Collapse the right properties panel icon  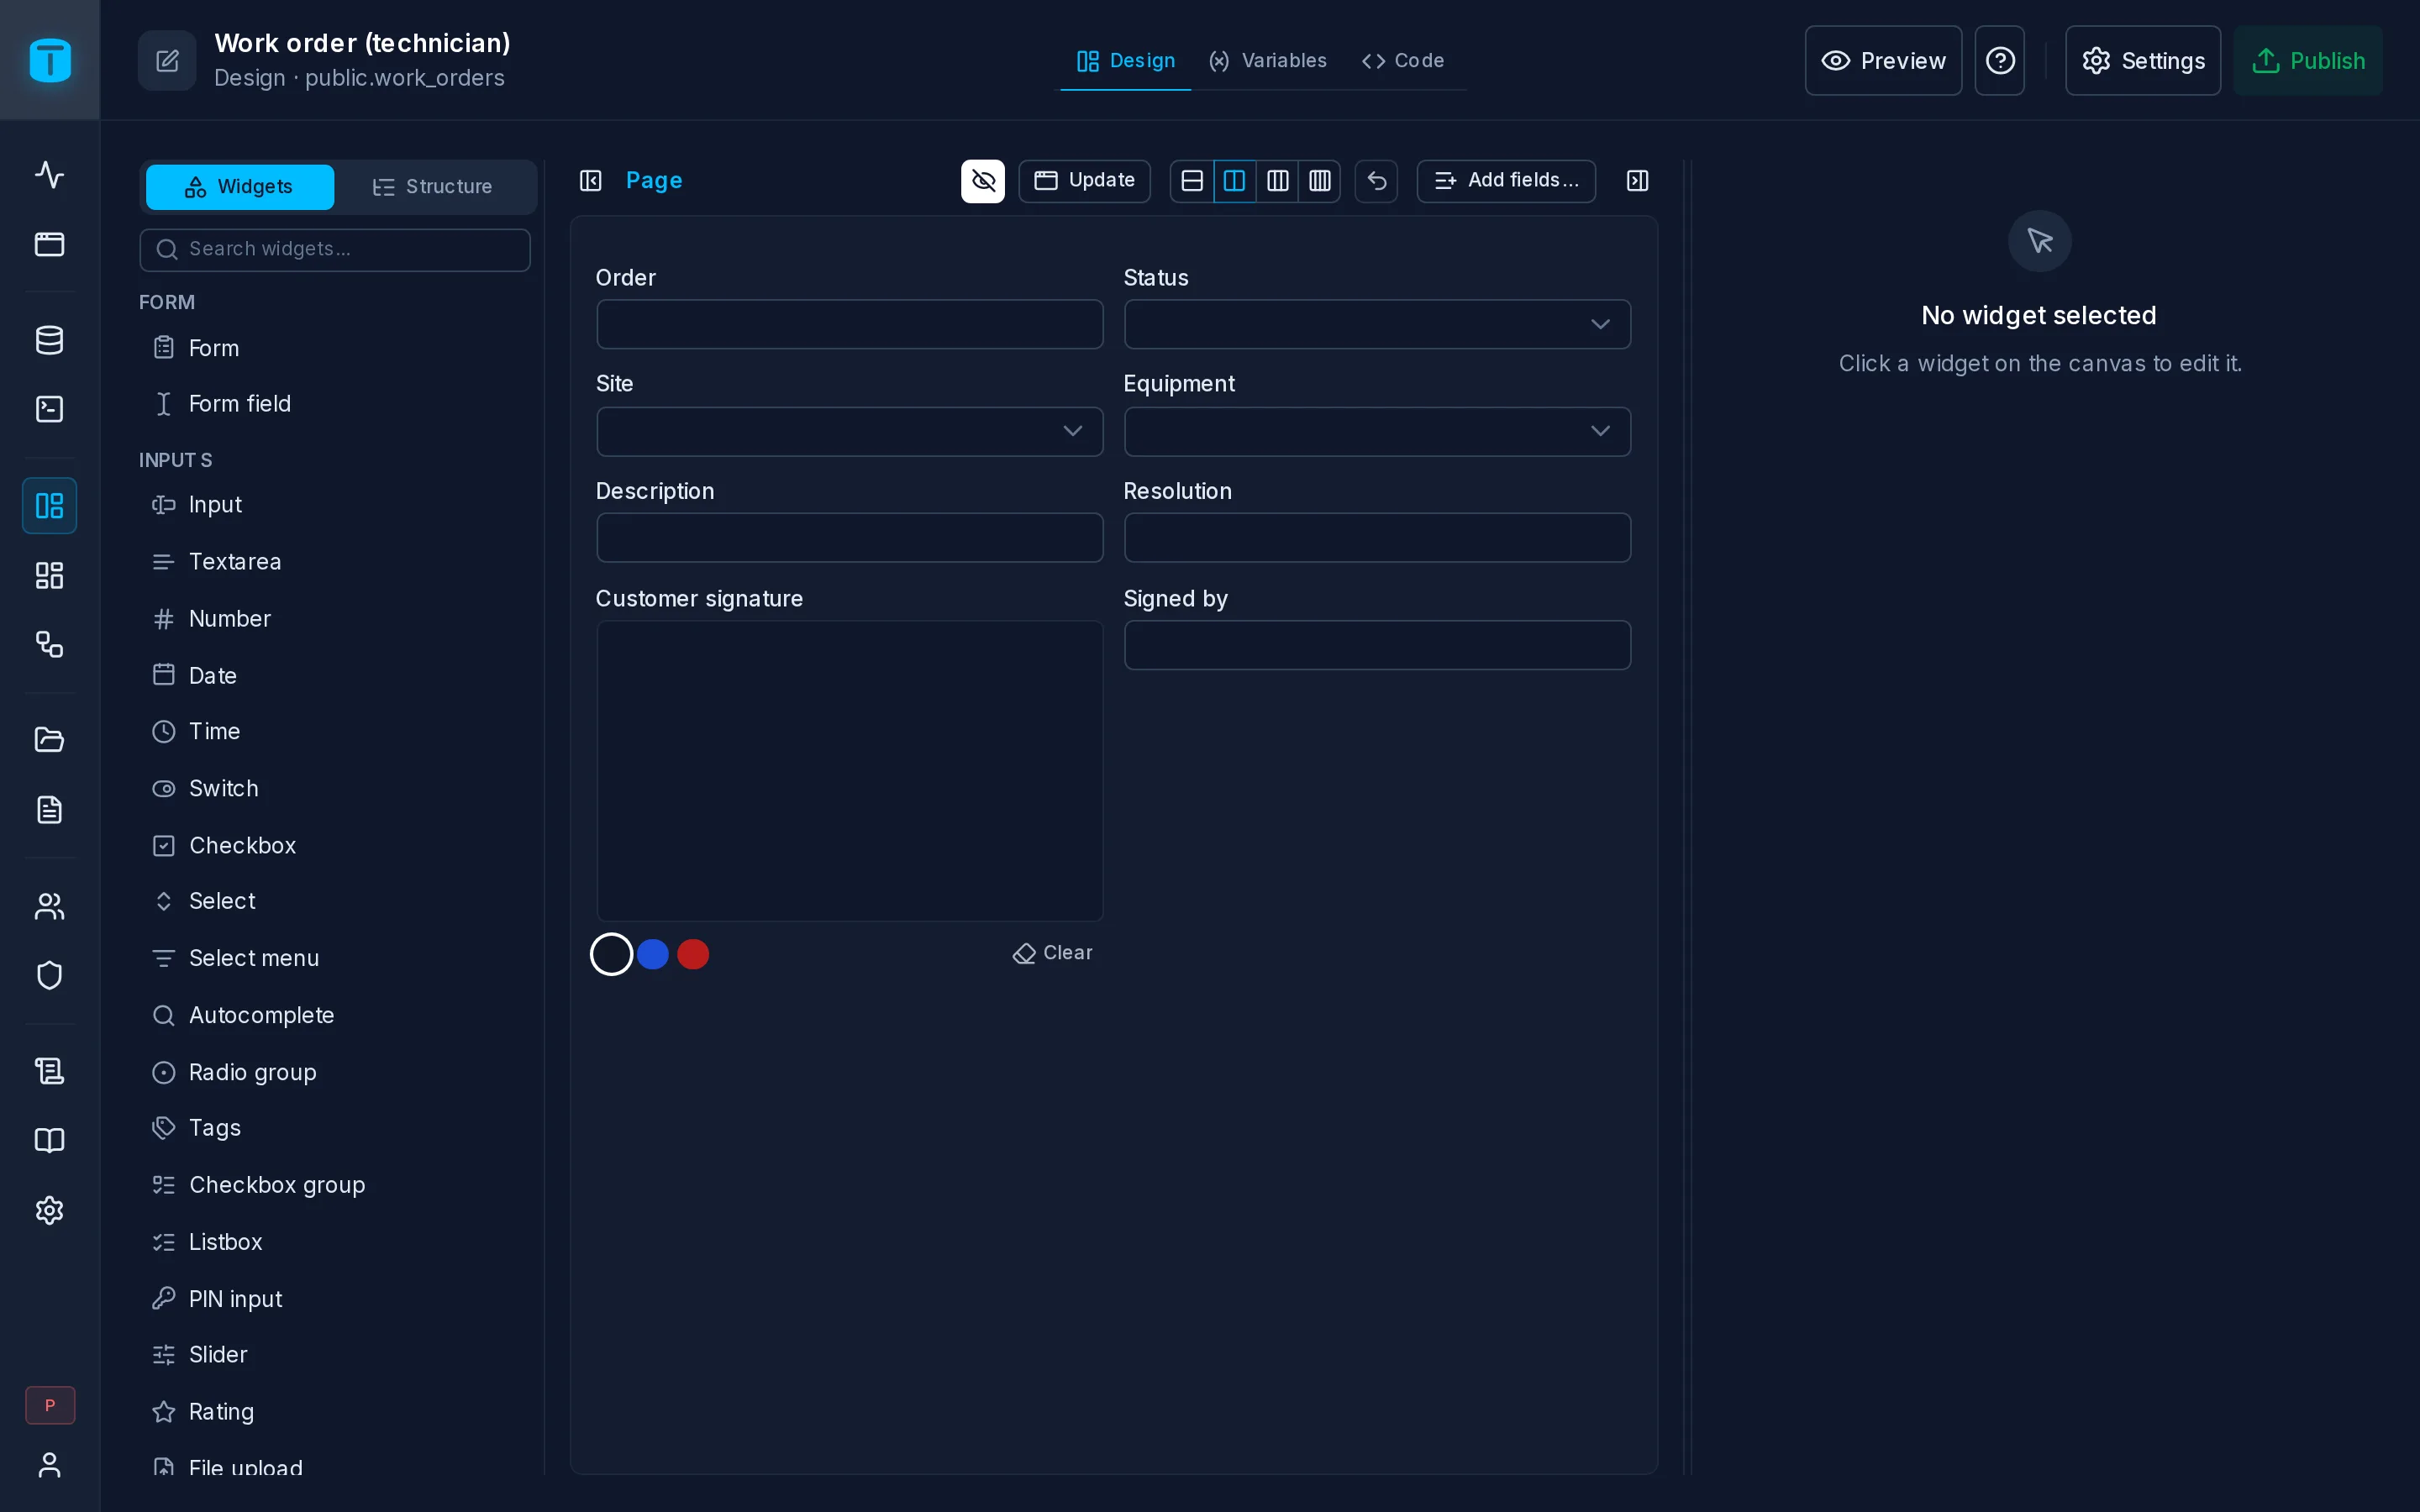point(1637,181)
